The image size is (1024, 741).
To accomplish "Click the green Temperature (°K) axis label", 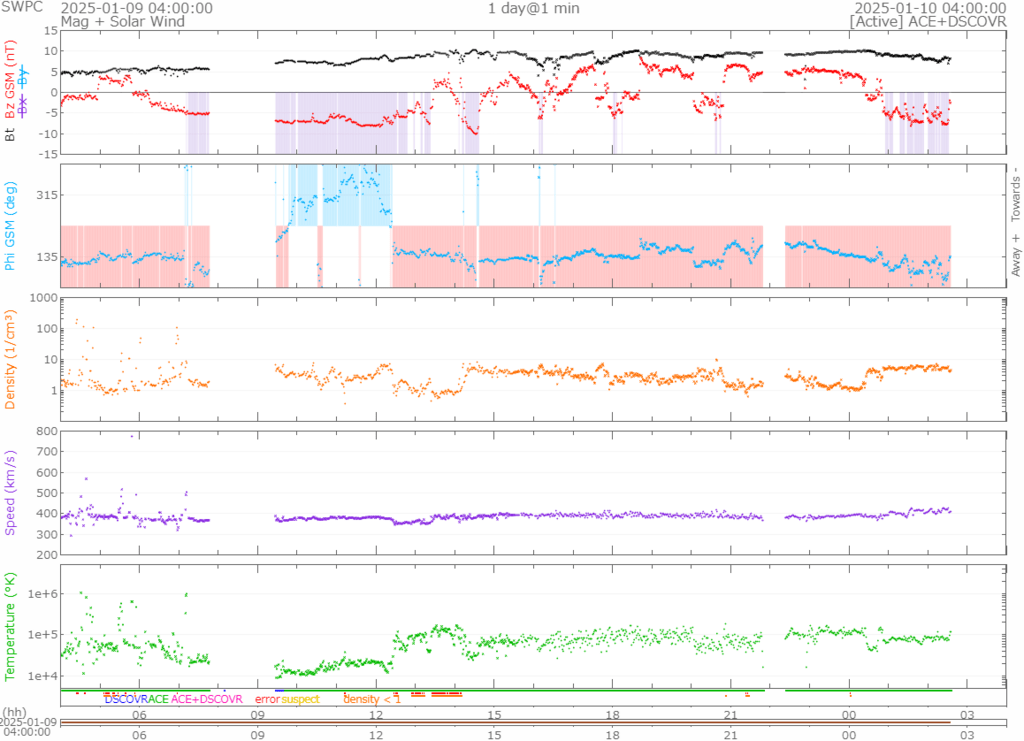I will click(11, 625).
